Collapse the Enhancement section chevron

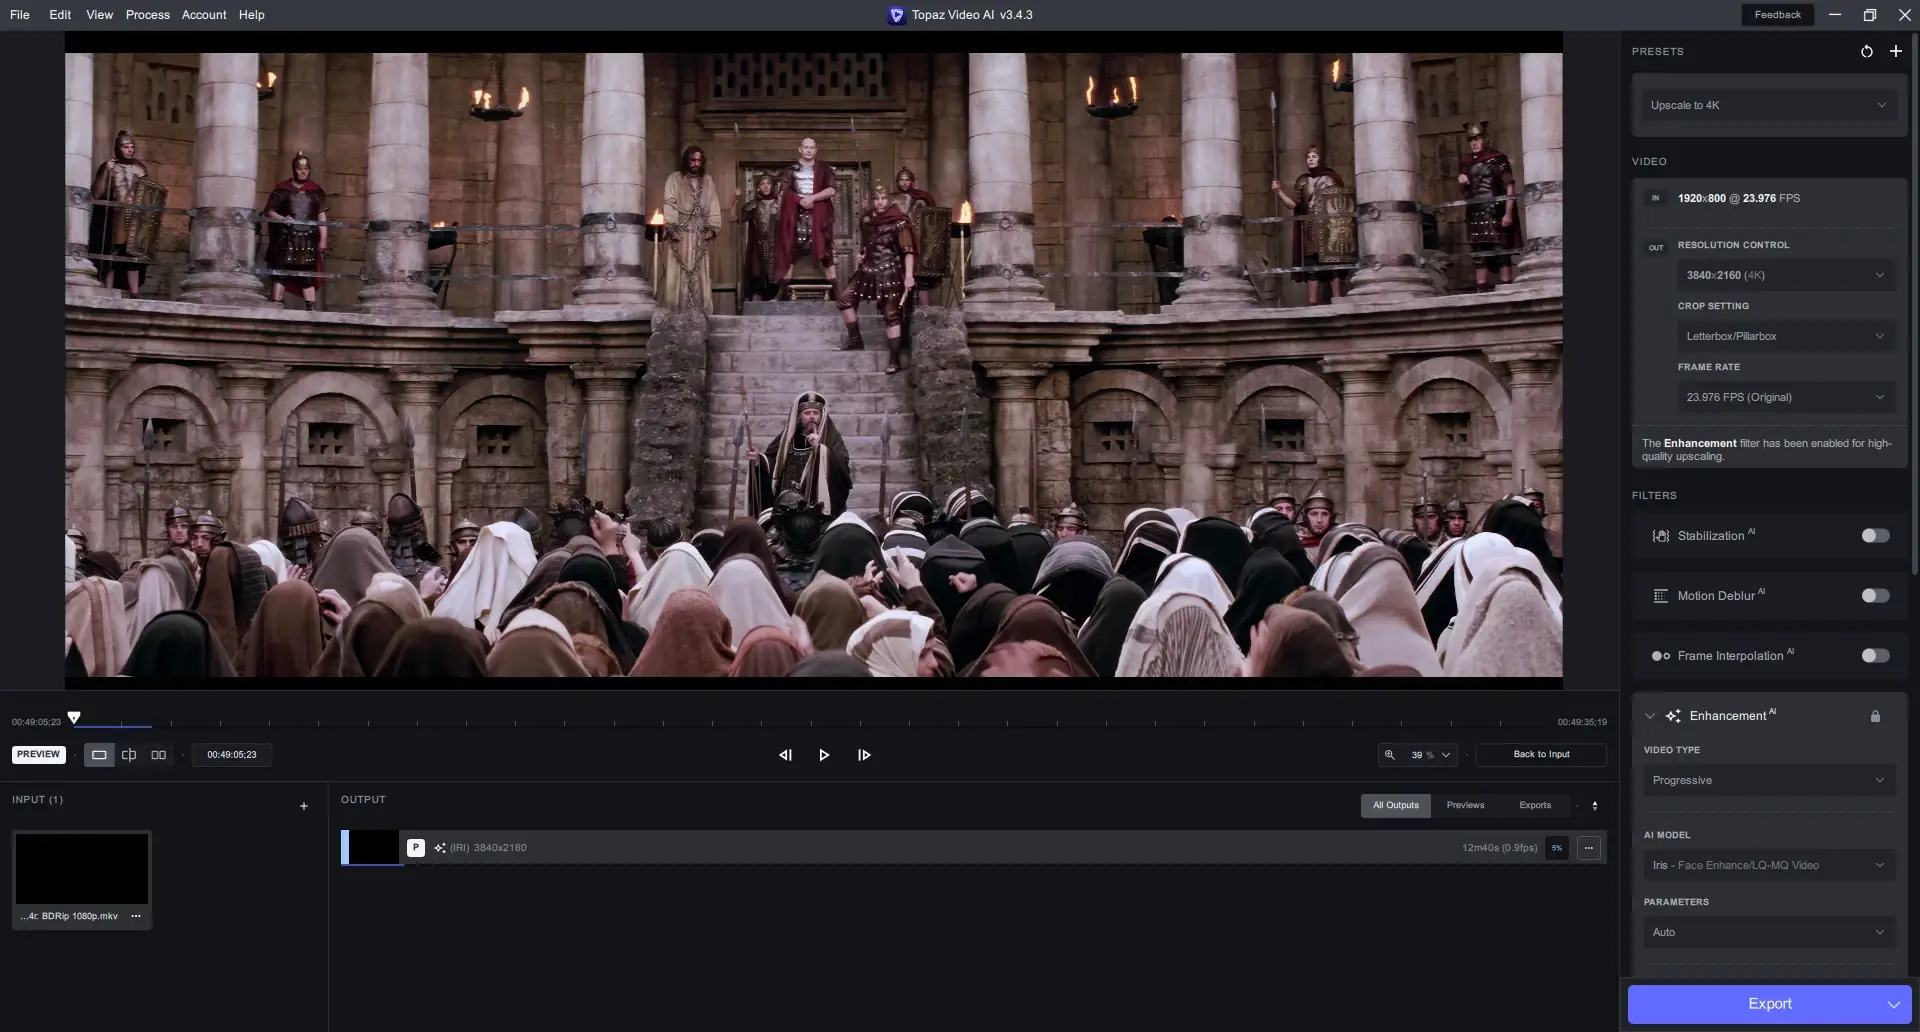[x=1650, y=716]
